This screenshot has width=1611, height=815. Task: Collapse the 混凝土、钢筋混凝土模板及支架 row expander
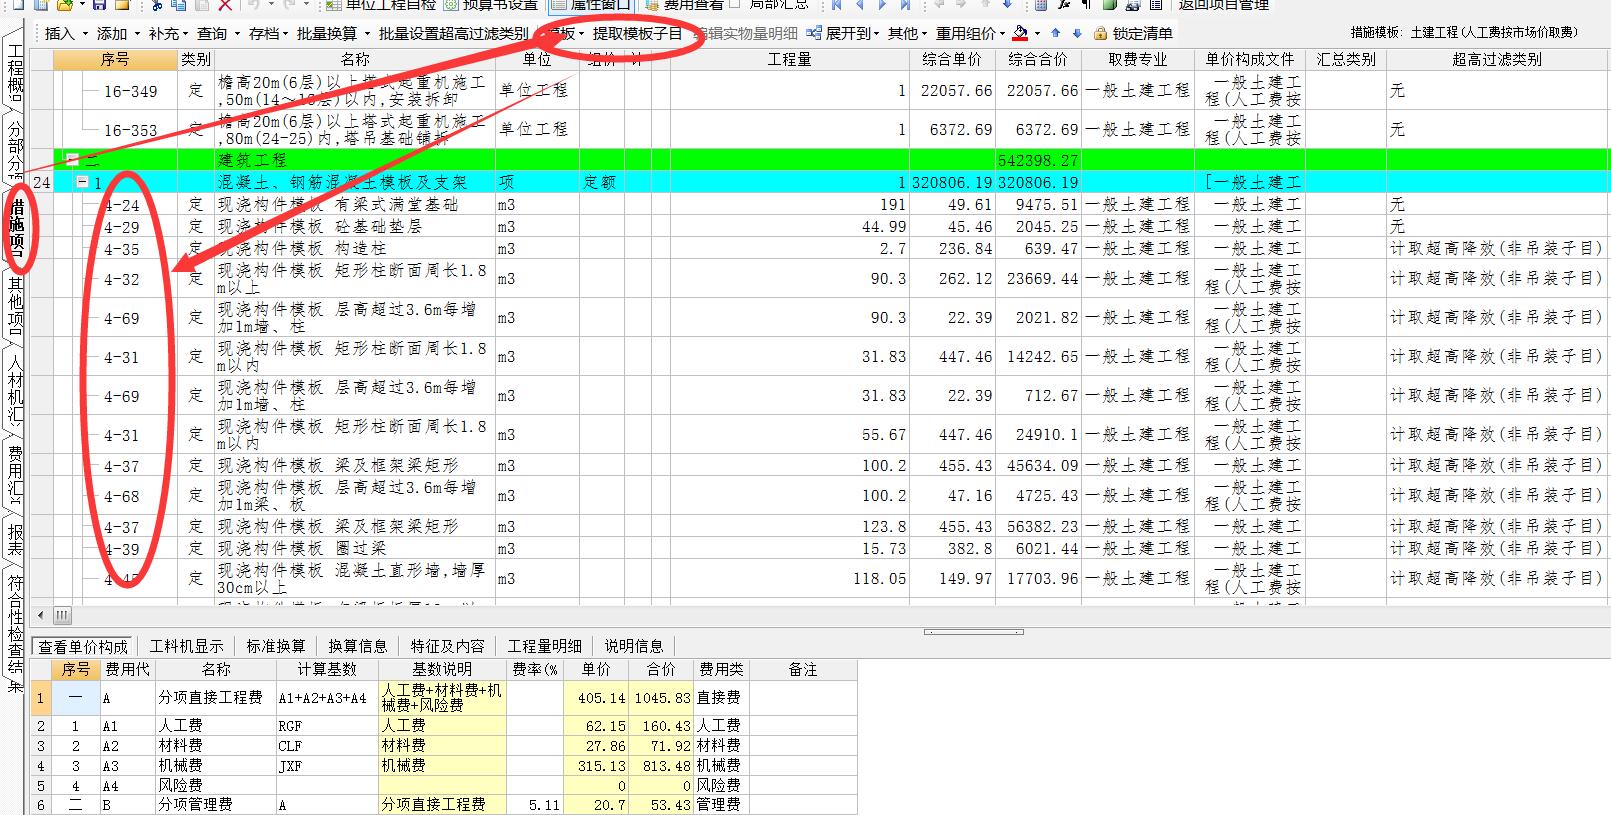82,182
